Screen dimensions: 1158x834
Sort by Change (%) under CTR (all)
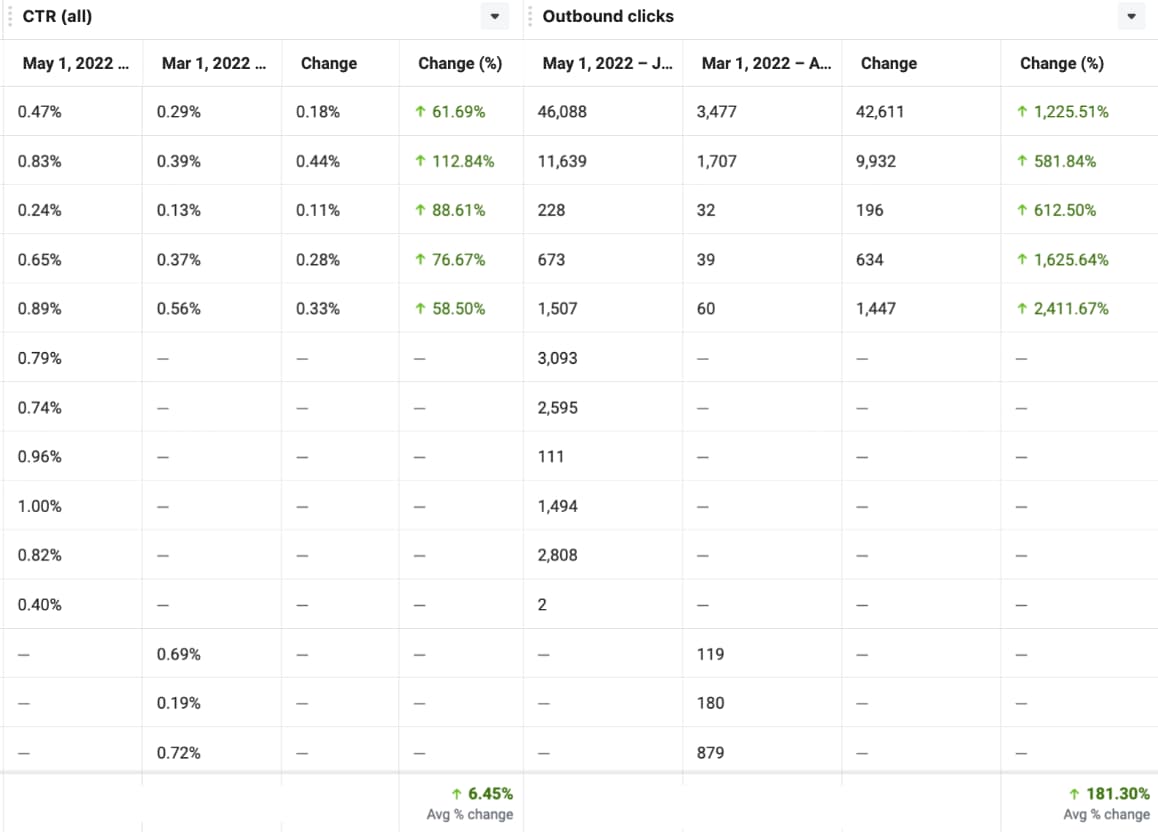coord(460,63)
